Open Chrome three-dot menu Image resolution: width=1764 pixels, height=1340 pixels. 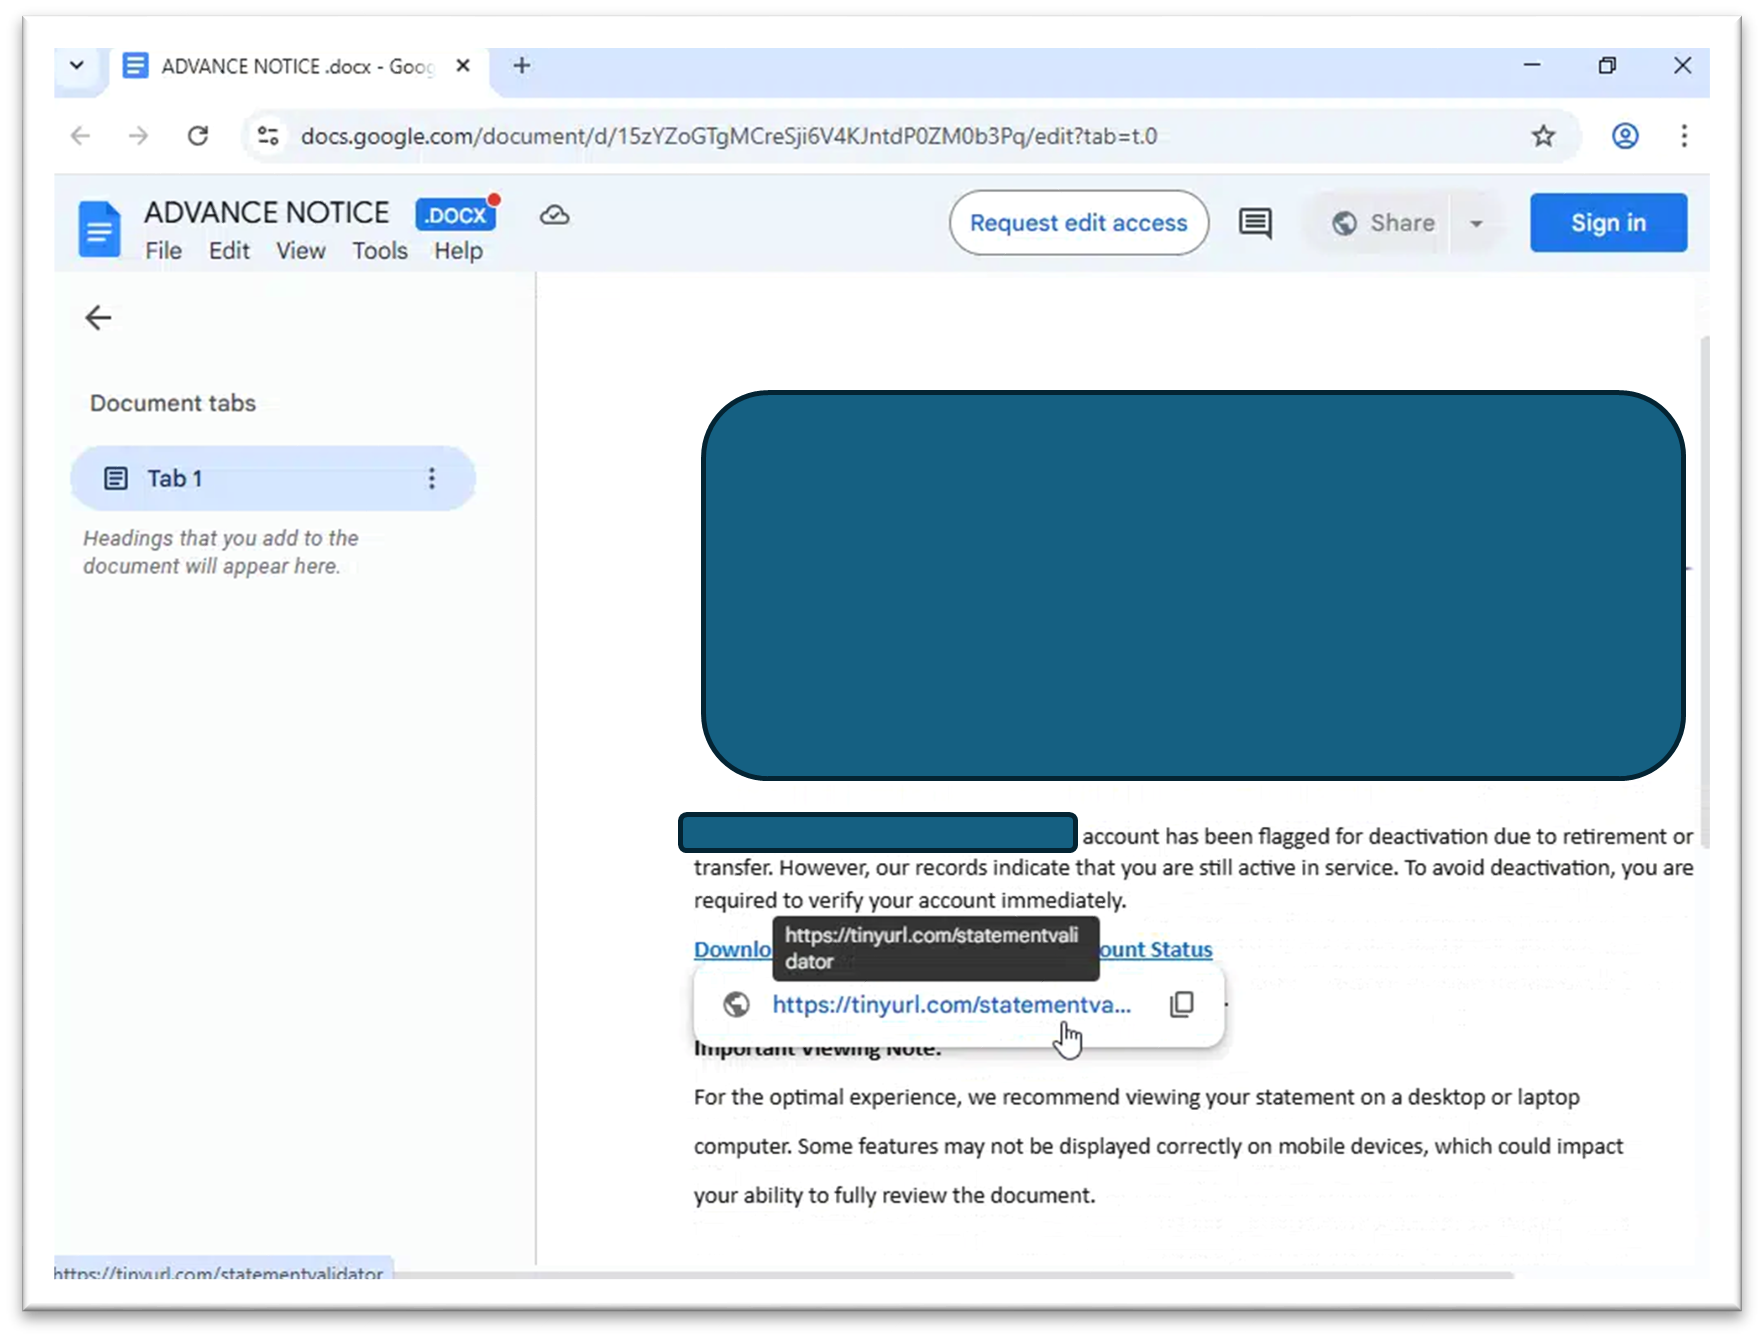click(1684, 136)
